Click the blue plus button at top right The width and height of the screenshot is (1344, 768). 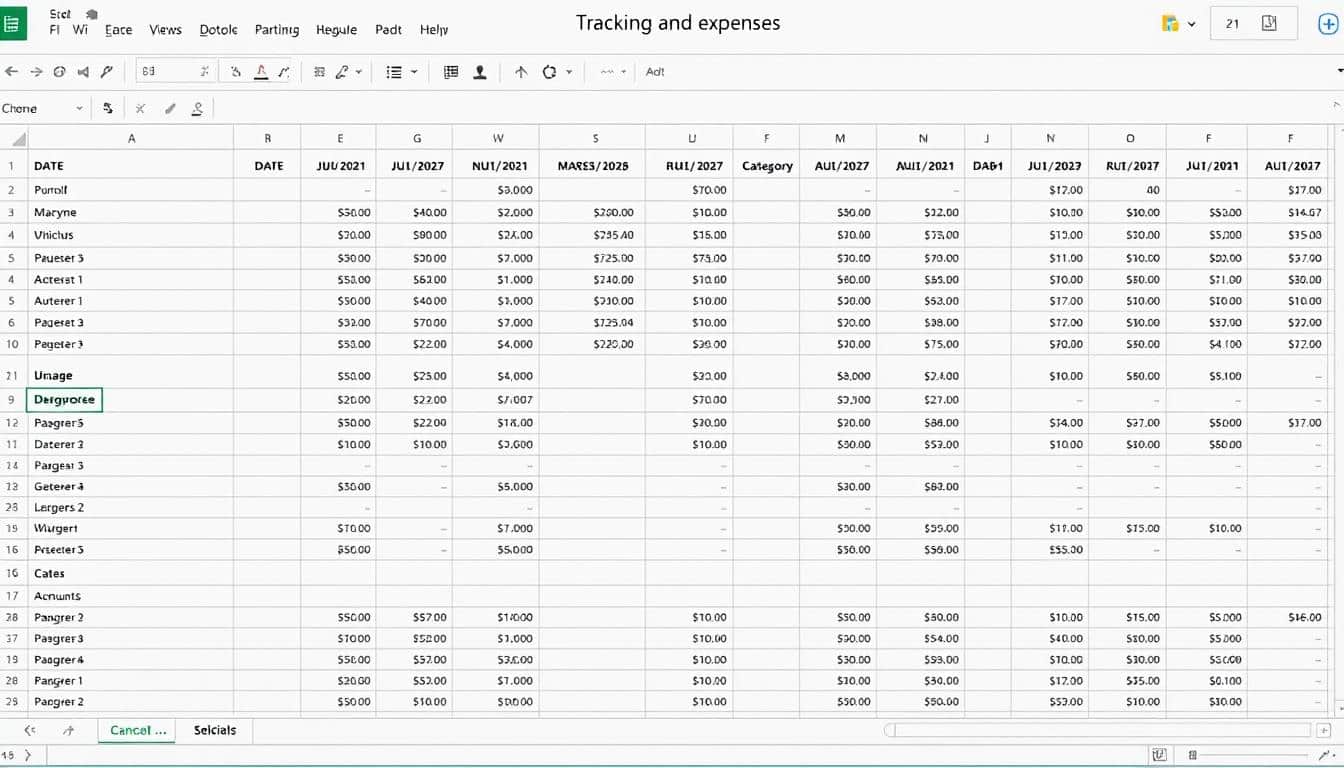tap(1328, 24)
